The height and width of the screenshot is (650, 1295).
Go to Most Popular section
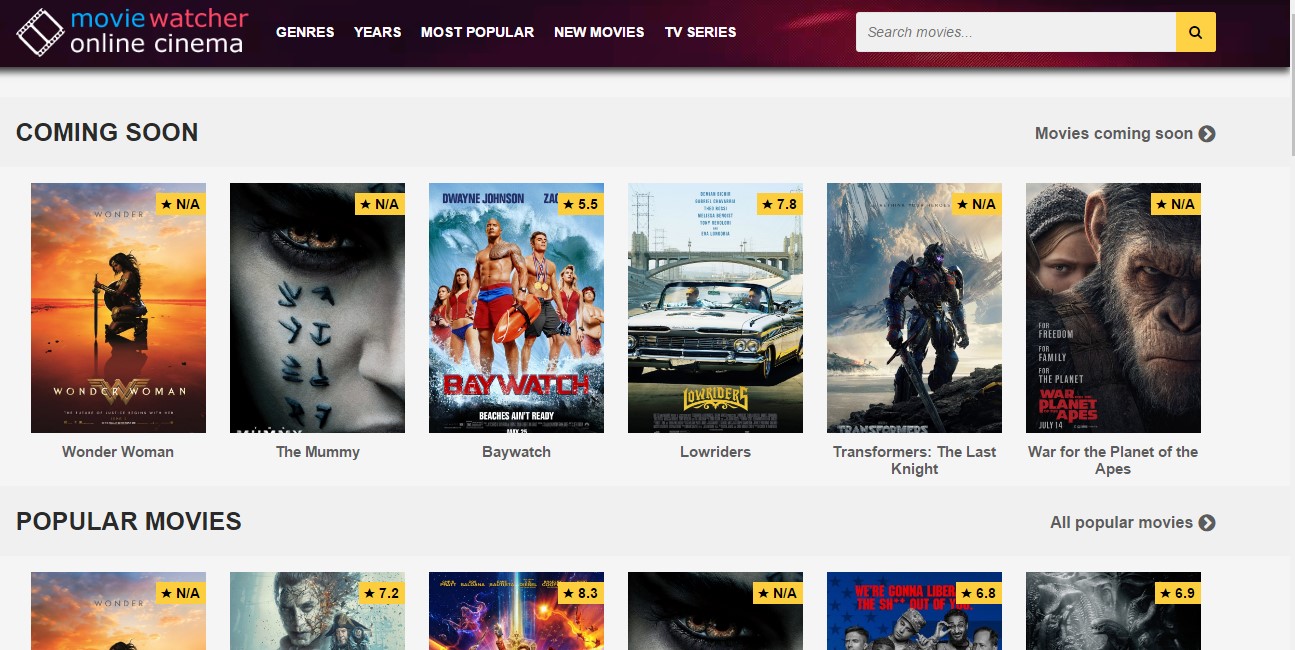[477, 32]
